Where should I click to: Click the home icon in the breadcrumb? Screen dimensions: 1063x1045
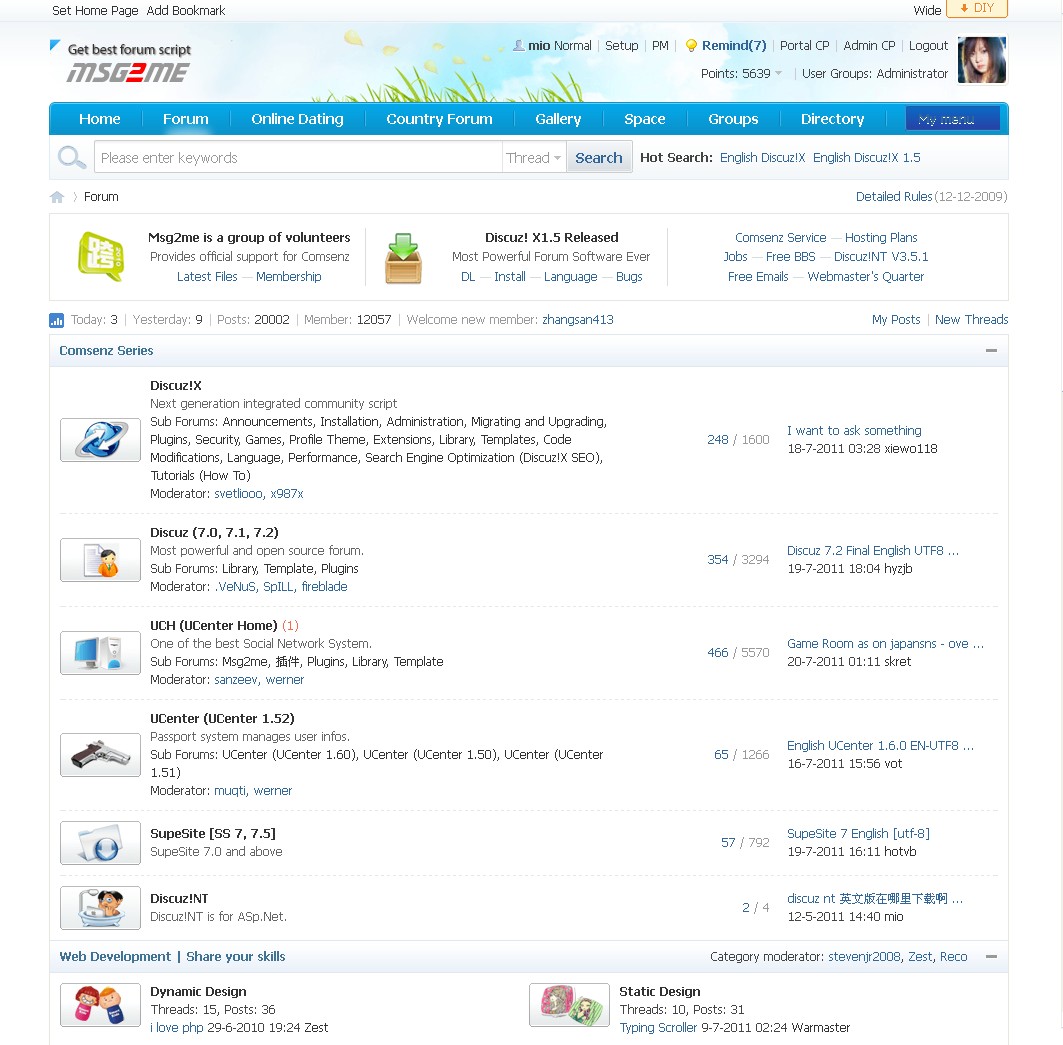(x=57, y=197)
